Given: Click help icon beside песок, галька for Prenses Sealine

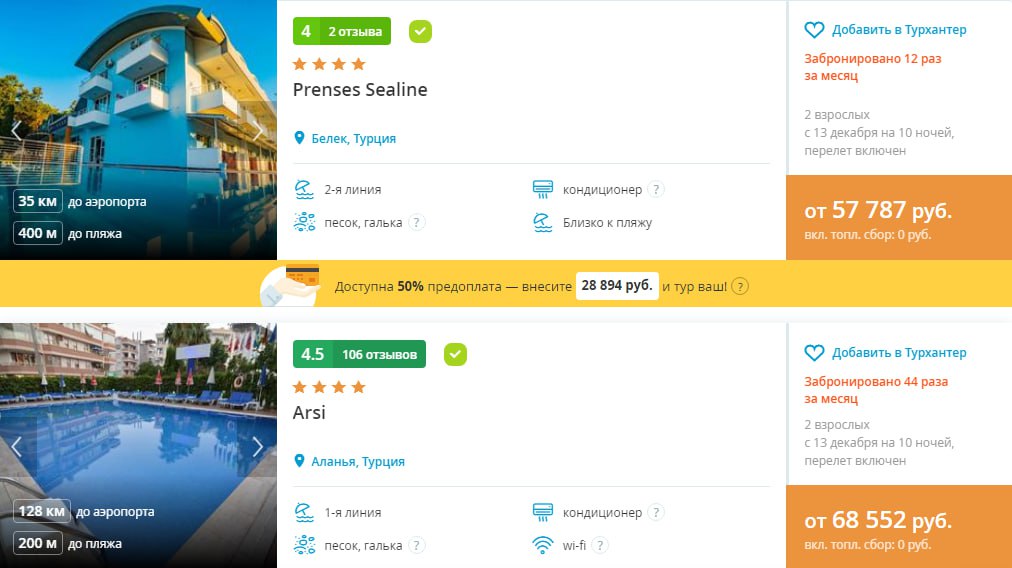Looking at the screenshot, I should (x=416, y=222).
